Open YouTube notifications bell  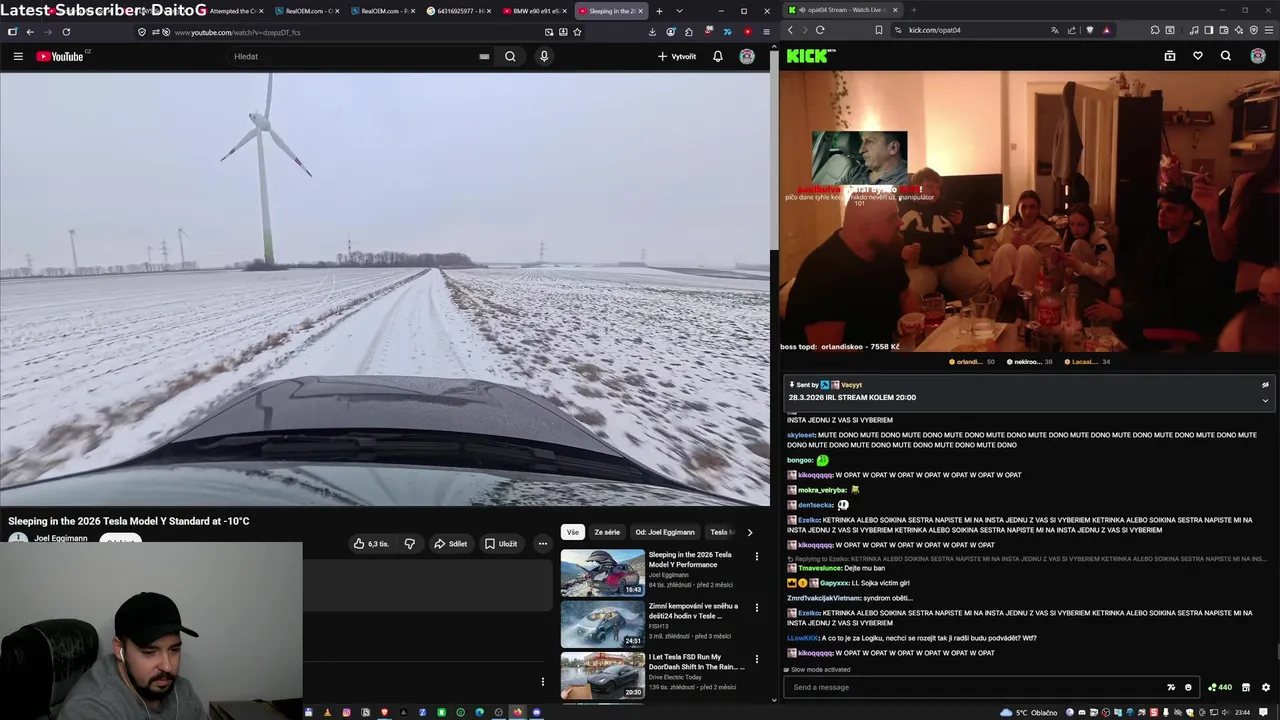pos(717,56)
